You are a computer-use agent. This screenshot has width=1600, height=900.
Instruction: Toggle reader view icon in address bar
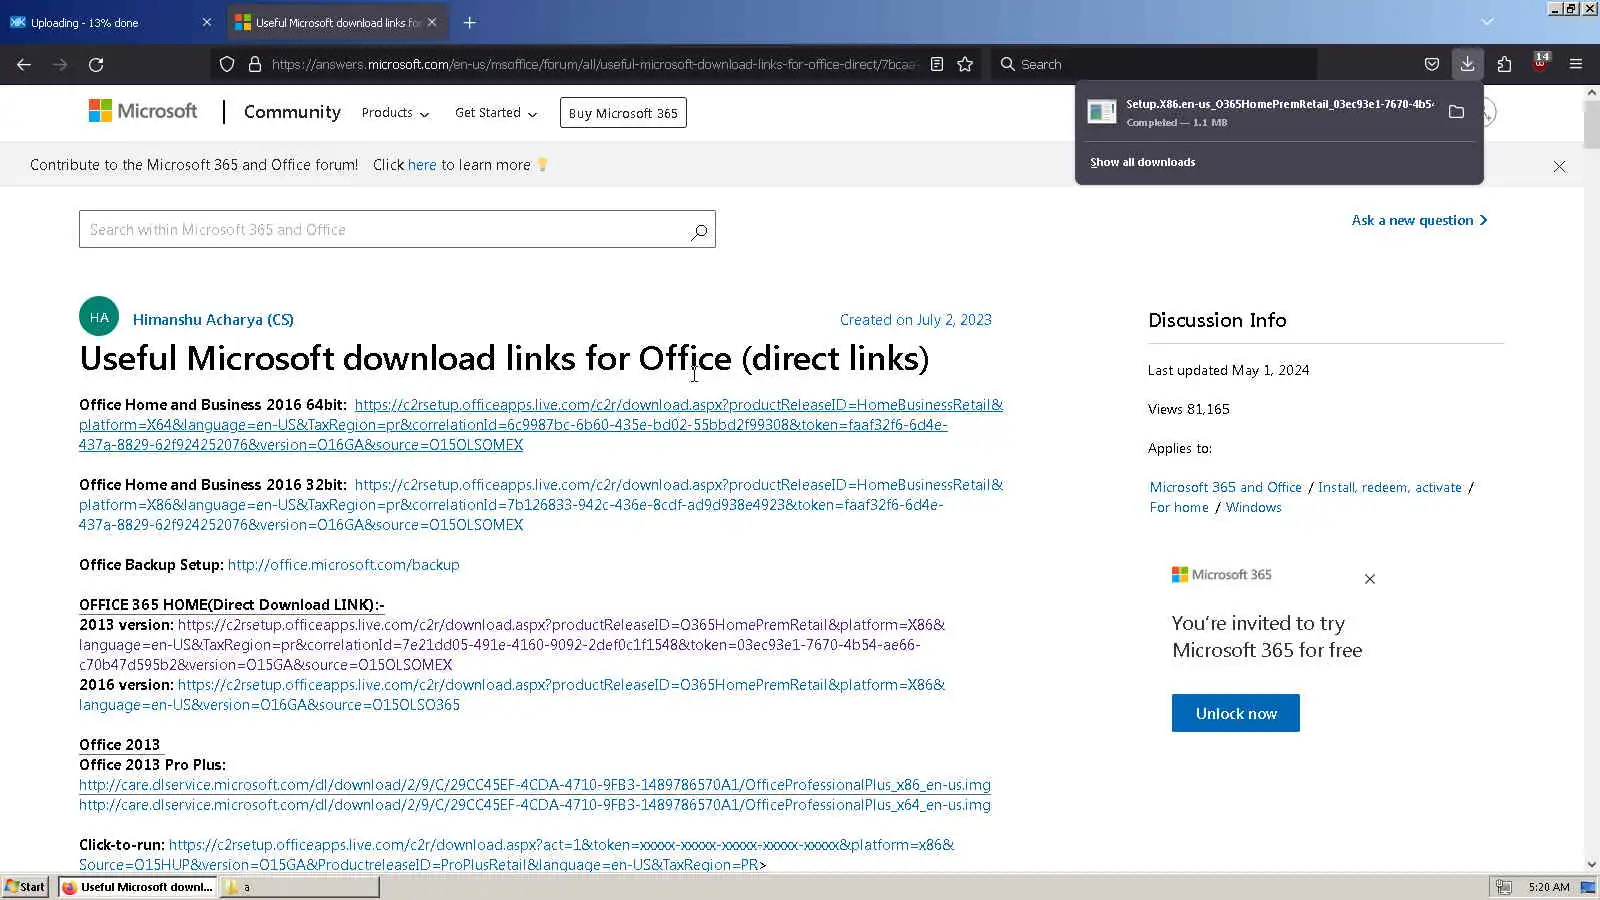click(x=937, y=64)
